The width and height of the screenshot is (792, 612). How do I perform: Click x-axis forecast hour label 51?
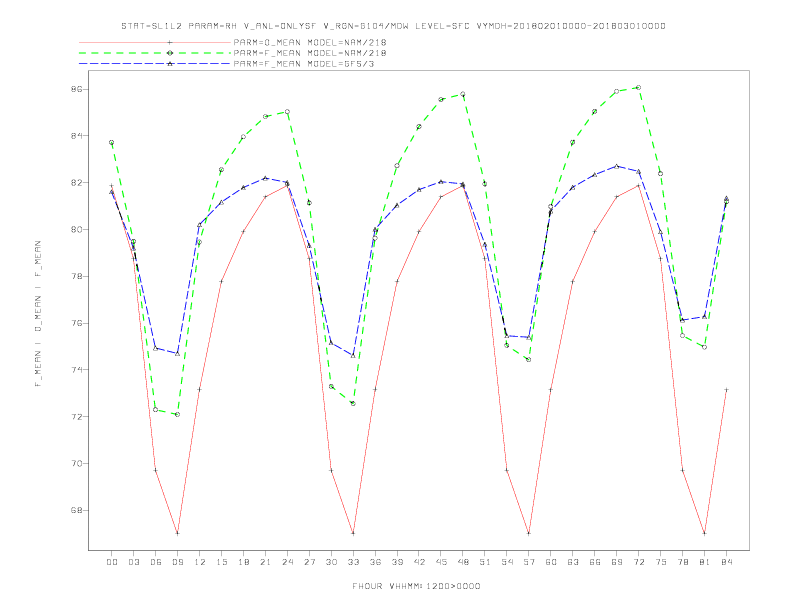point(485,562)
